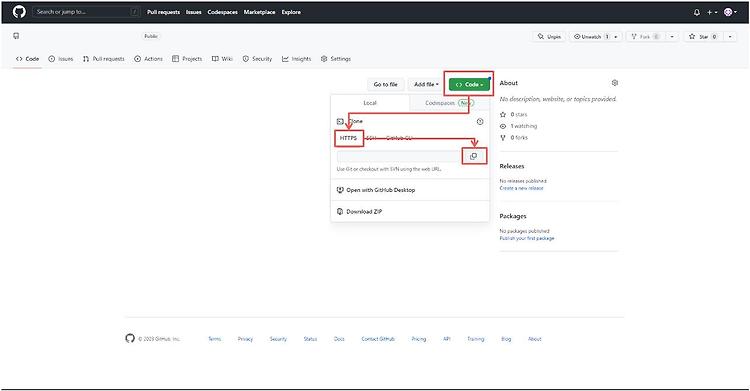Open the repository Settings tab
750x391 pixels.
tap(336, 59)
